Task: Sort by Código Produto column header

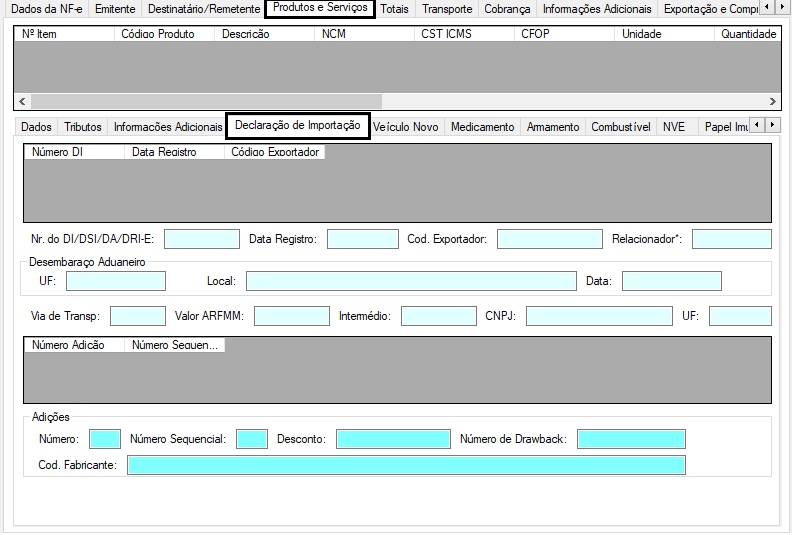Action: pyautogui.click(x=165, y=34)
